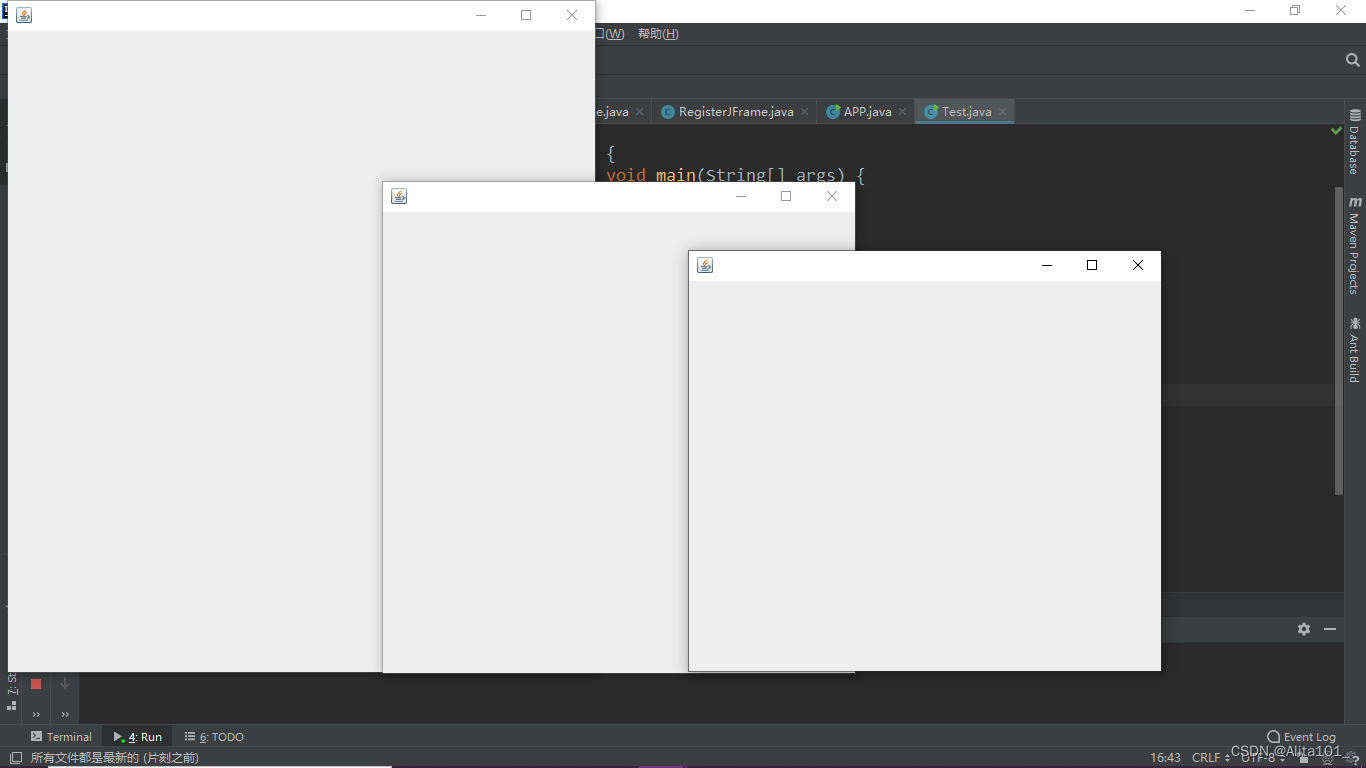
Task: Click the Test.java runnable class icon
Action: click(931, 112)
